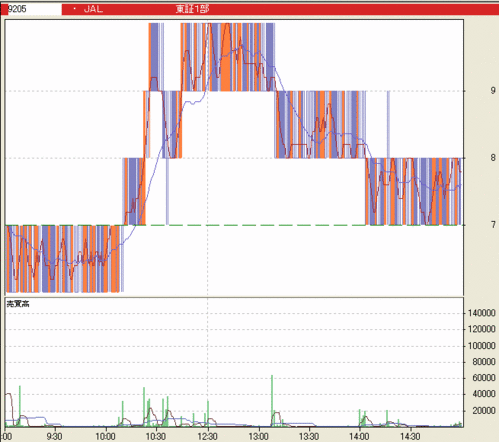Click the 東証1部 market label
Image resolution: width=499 pixels, height=442 pixels.
192,9
